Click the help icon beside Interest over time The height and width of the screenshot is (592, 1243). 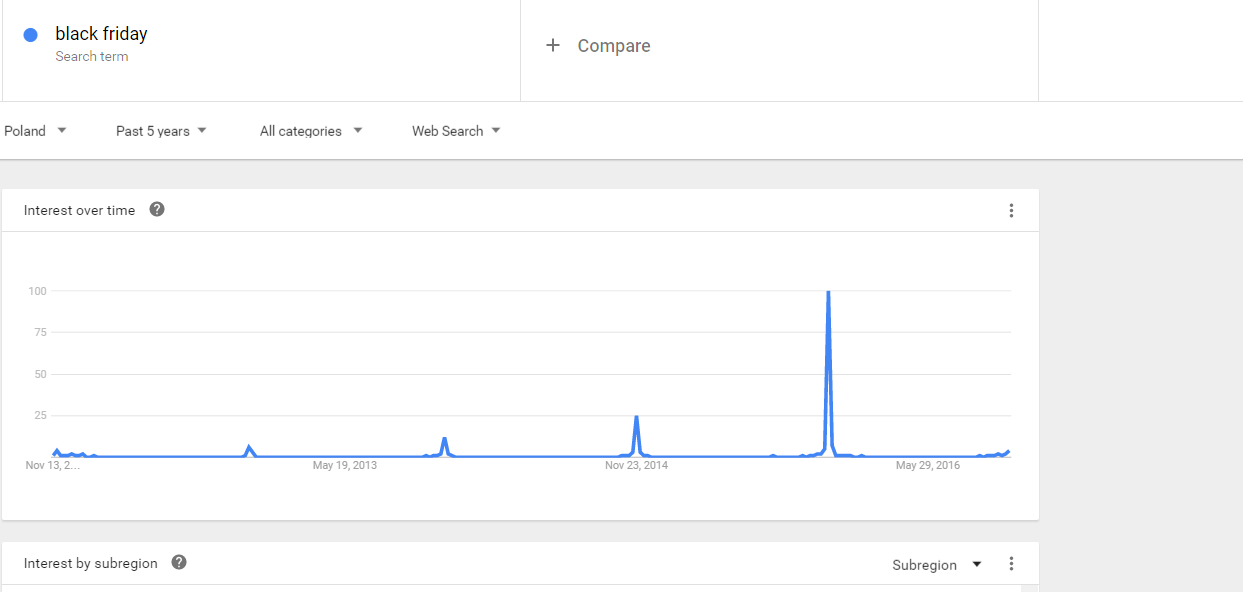[157, 210]
